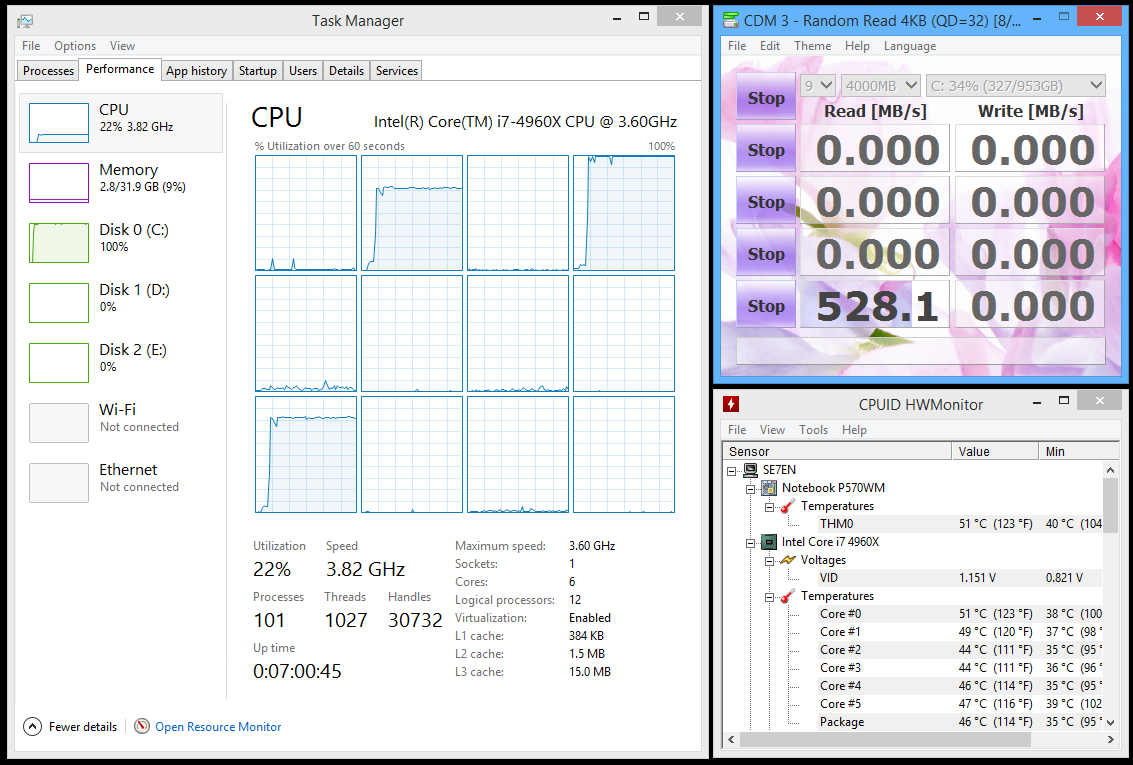Open the Task Manager View menu

[x=122, y=46]
